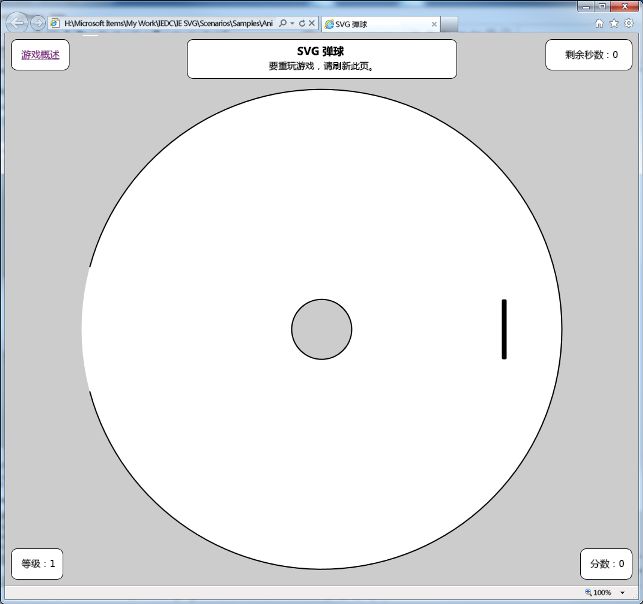Click the refresh icon in the address bar
Image resolution: width=643 pixels, height=604 pixels.
[x=302, y=23]
